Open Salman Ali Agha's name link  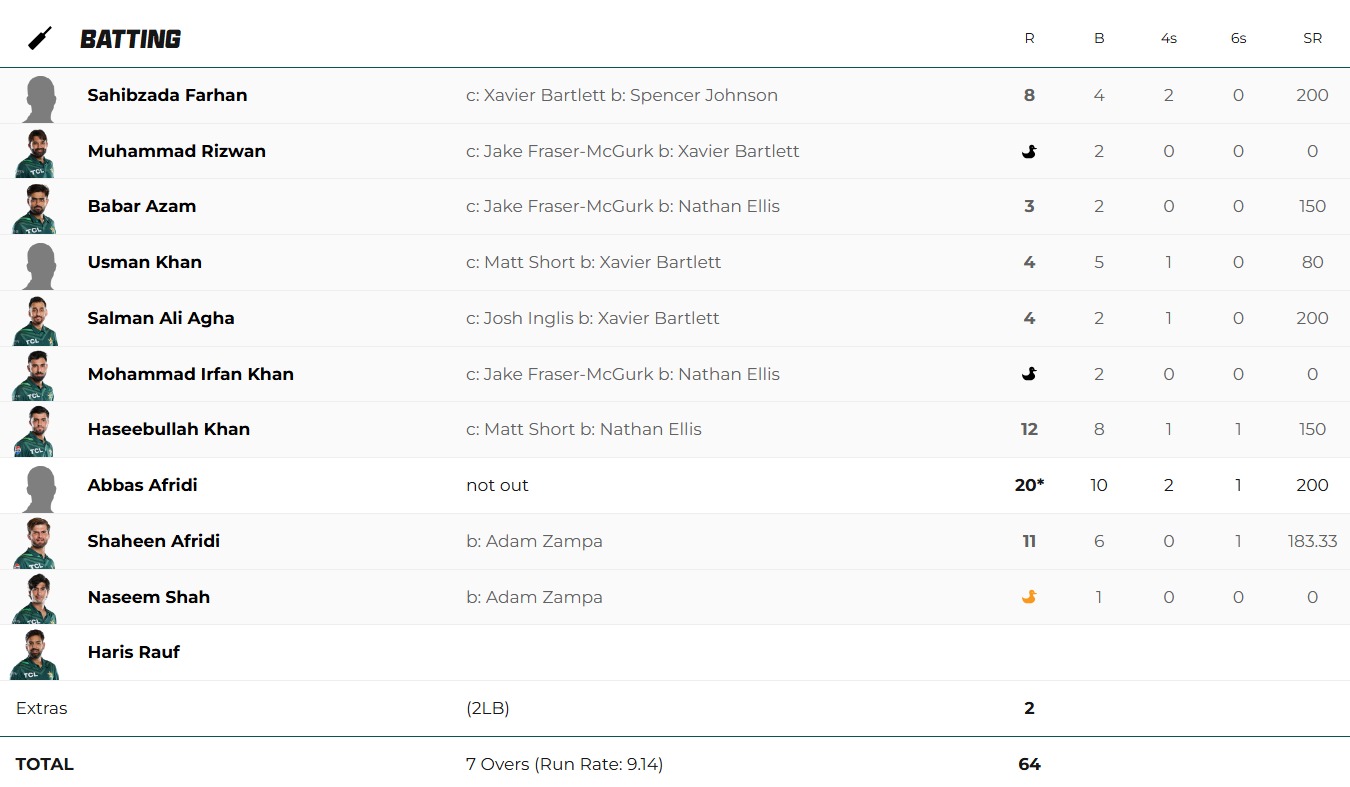point(161,318)
